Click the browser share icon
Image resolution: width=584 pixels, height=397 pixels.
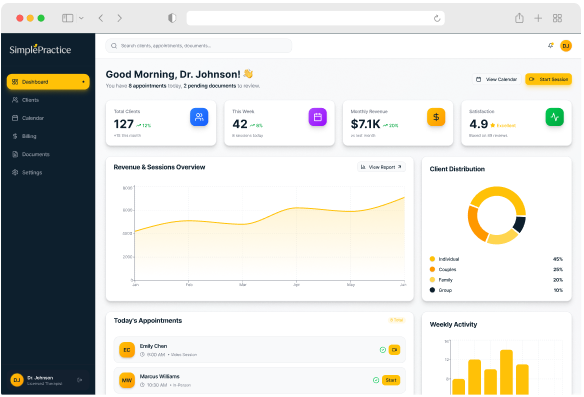tap(519, 18)
